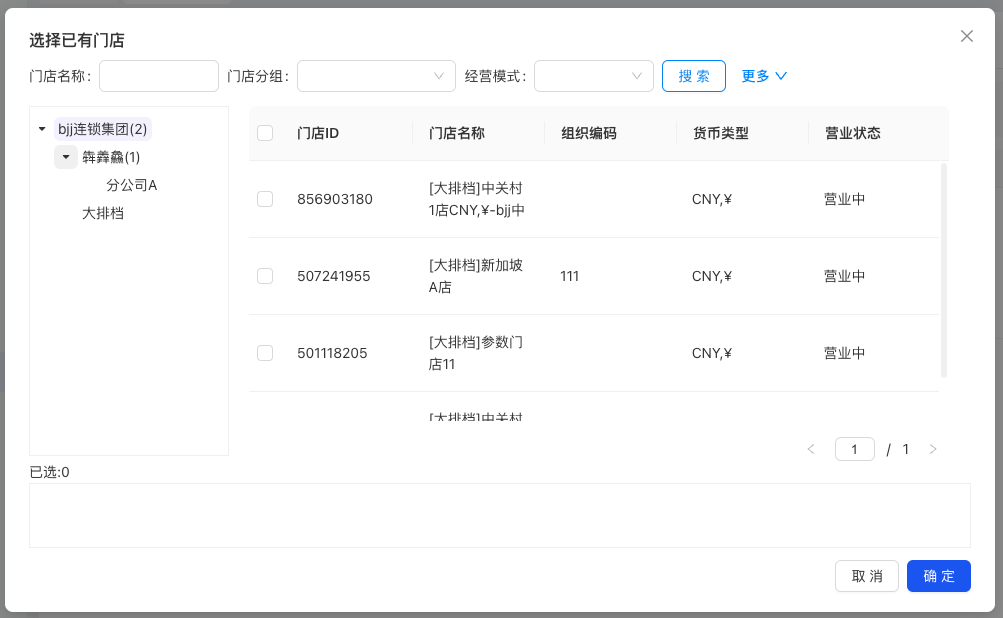1003x618 pixels.
Task: Click 营业中 status in the 507241955 row
Action: coord(844,276)
